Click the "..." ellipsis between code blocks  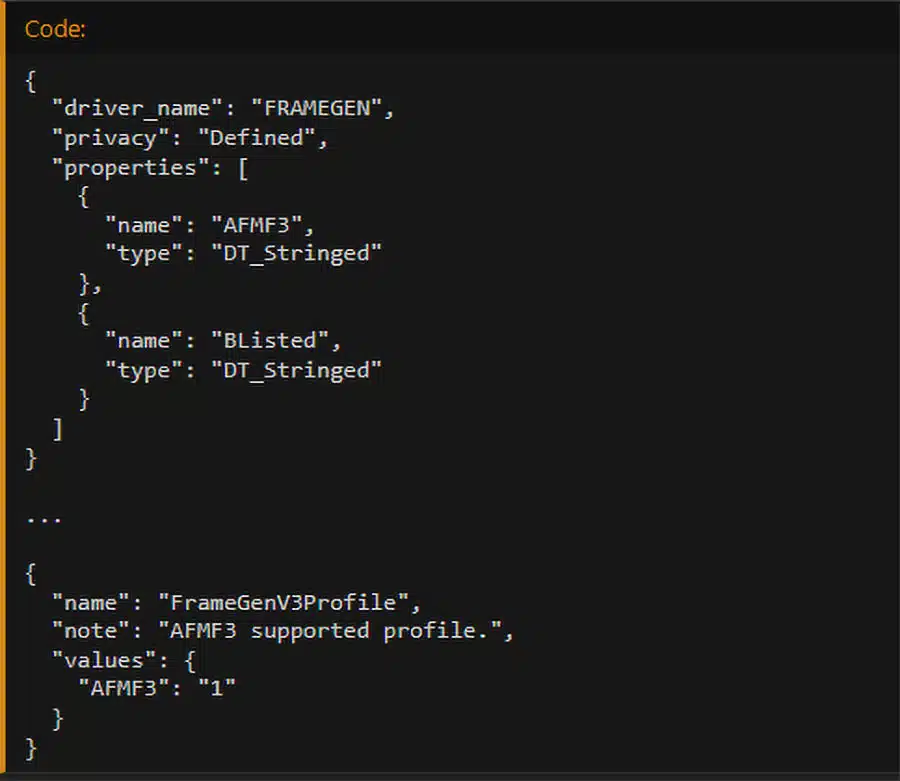point(44,517)
